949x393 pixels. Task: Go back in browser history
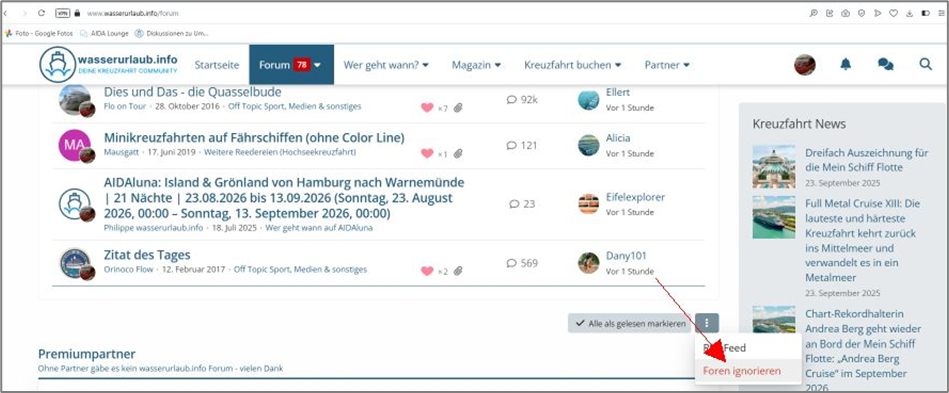click(x=5, y=13)
